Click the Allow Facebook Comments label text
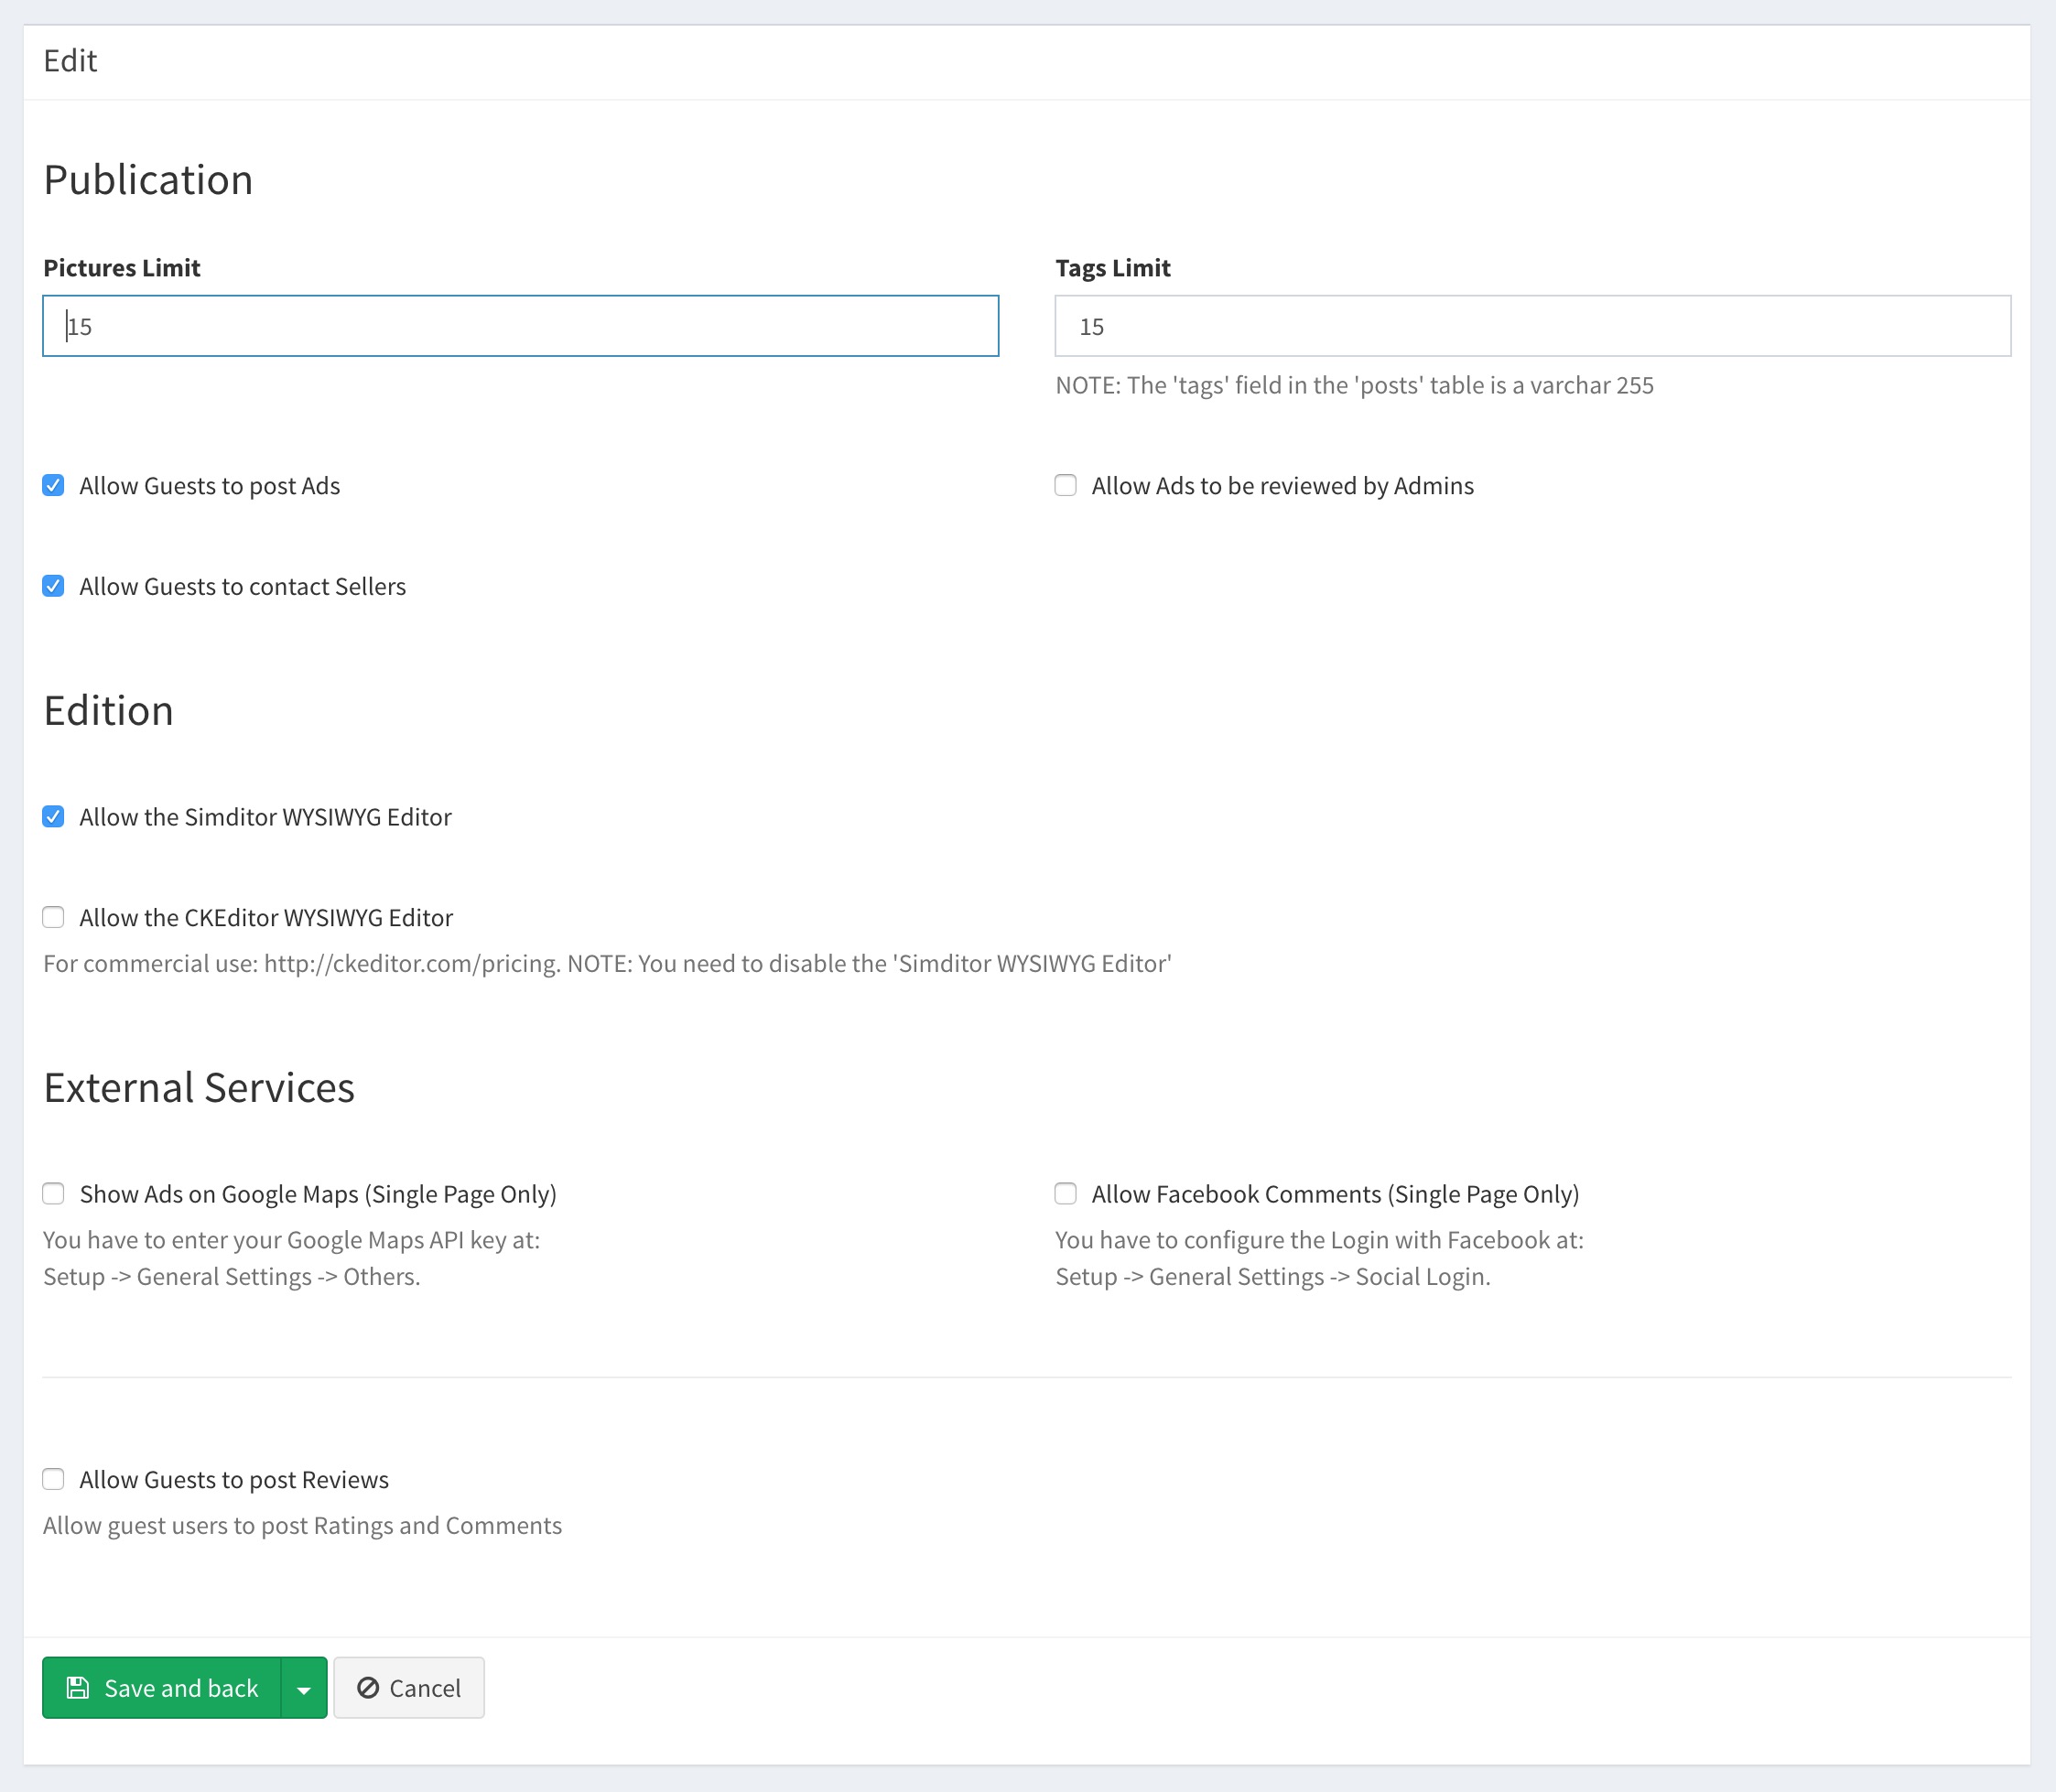Image resolution: width=2056 pixels, height=1792 pixels. [1335, 1194]
